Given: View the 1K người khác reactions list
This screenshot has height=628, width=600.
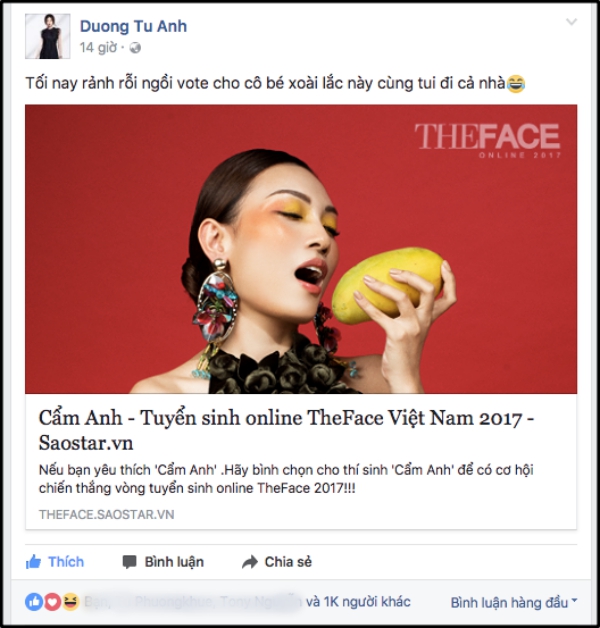Looking at the screenshot, I should [x=358, y=602].
